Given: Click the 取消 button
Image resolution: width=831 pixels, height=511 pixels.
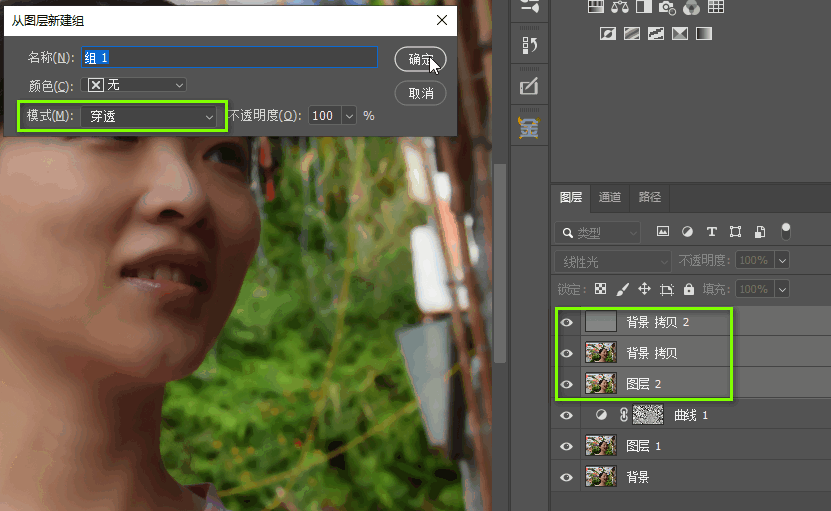Looking at the screenshot, I should point(420,93).
